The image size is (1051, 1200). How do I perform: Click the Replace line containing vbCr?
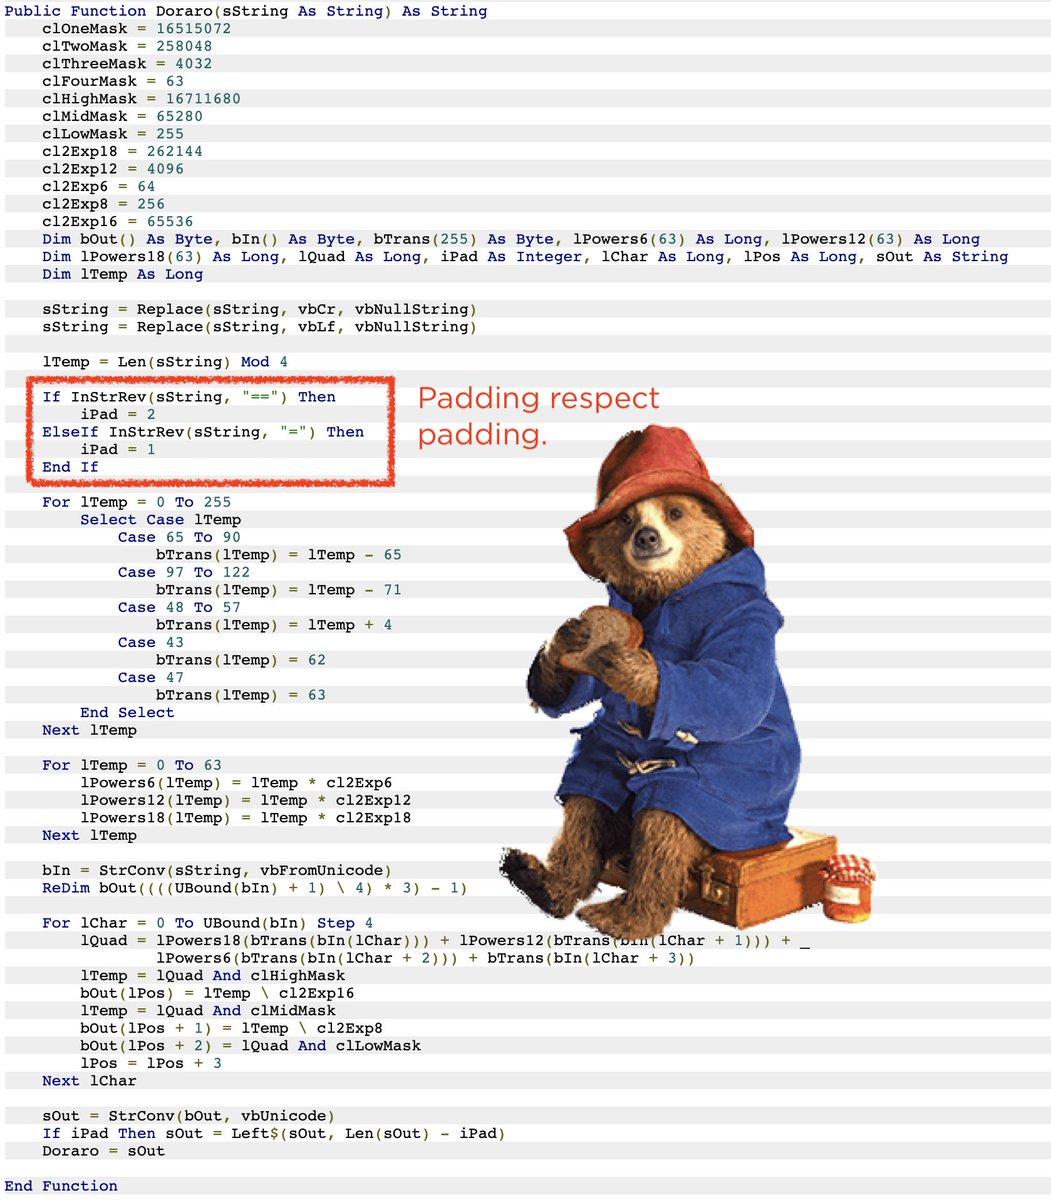click(260, 309)
